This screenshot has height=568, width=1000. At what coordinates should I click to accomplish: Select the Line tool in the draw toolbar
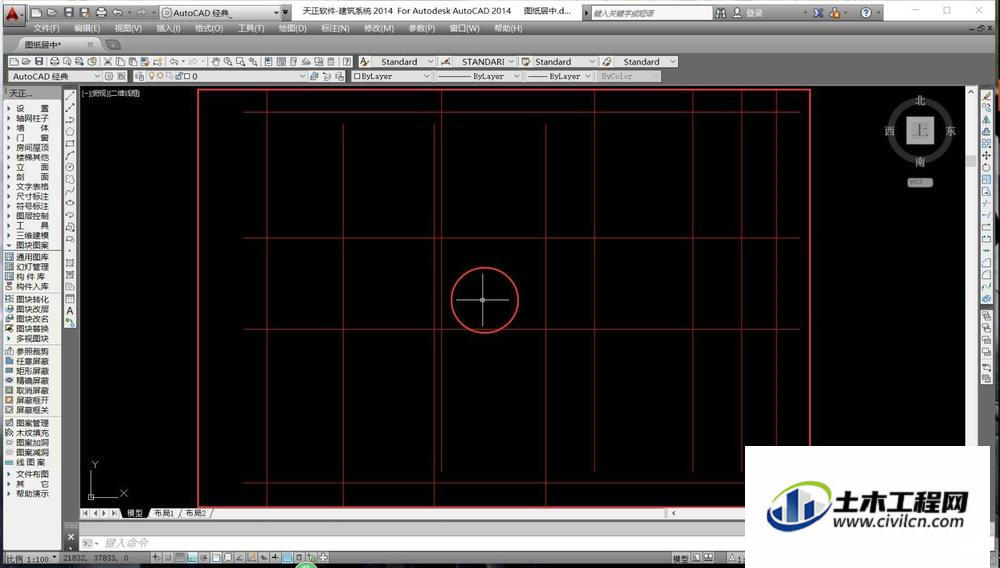pyautogui.click(x=70, y=94)
